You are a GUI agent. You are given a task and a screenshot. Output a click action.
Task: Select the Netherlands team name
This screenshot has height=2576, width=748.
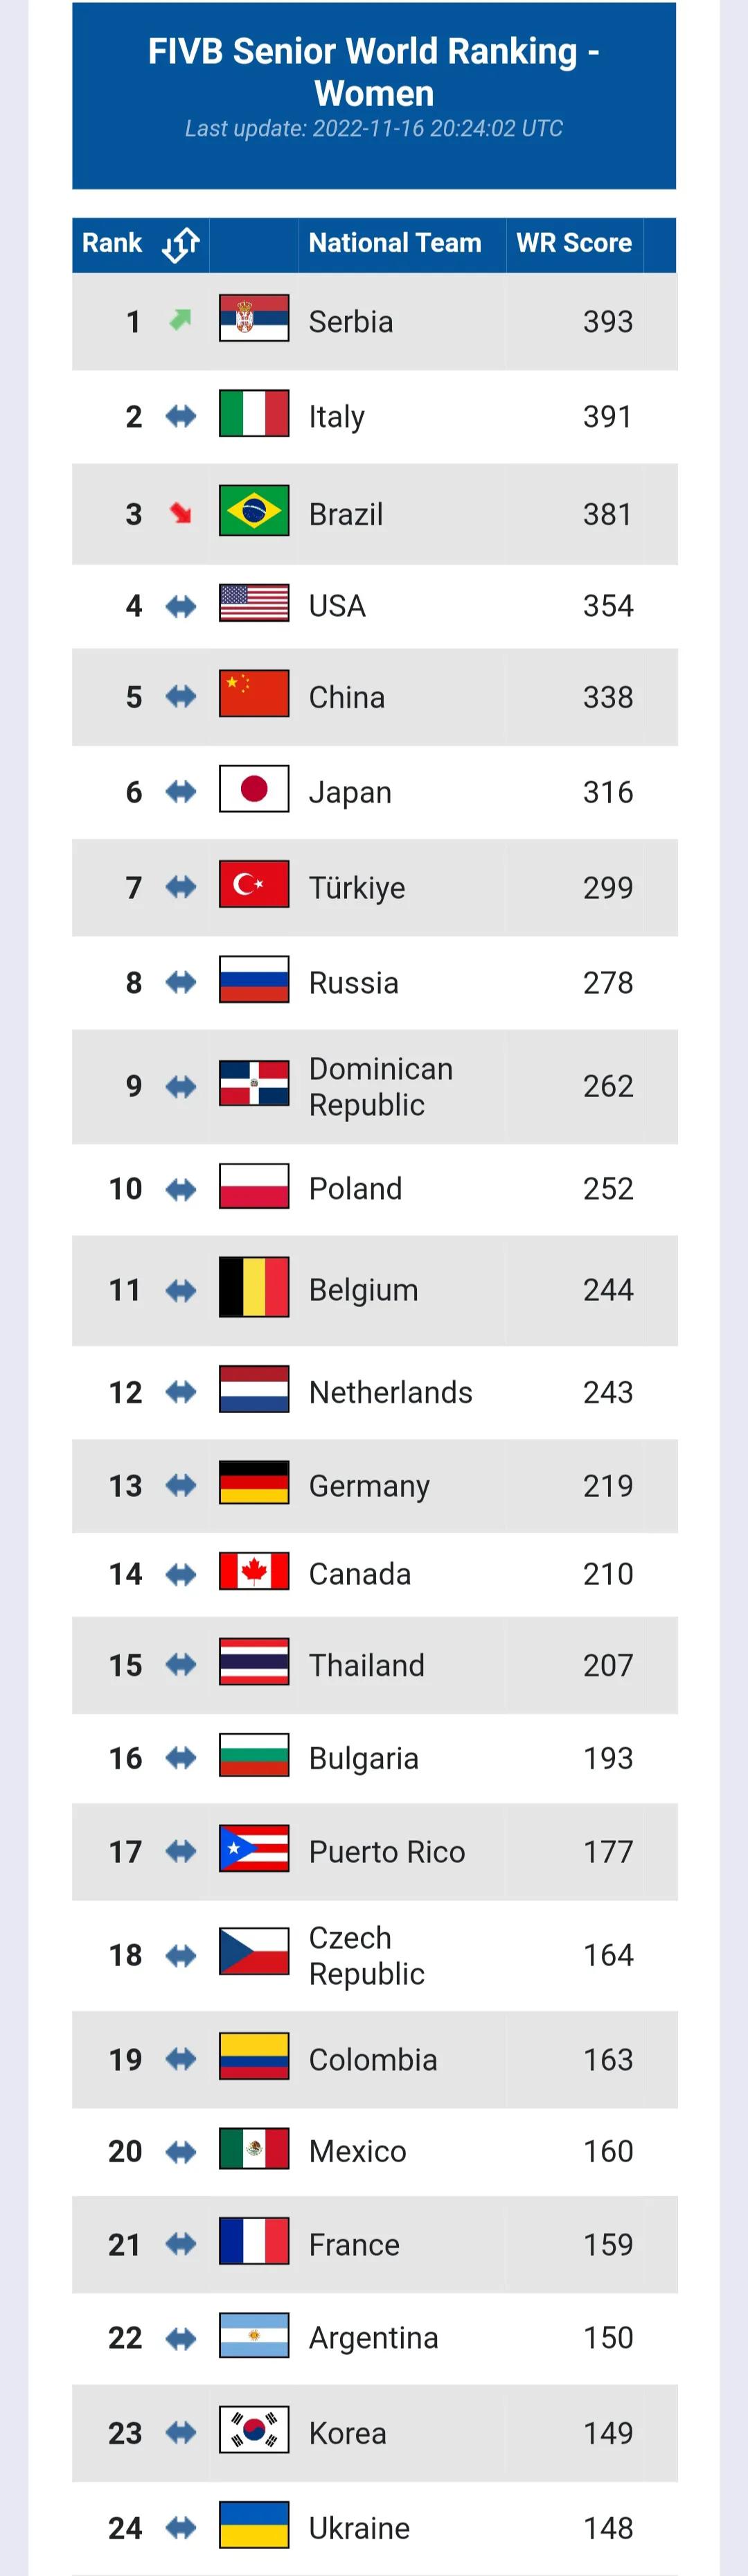point(390,1392)
